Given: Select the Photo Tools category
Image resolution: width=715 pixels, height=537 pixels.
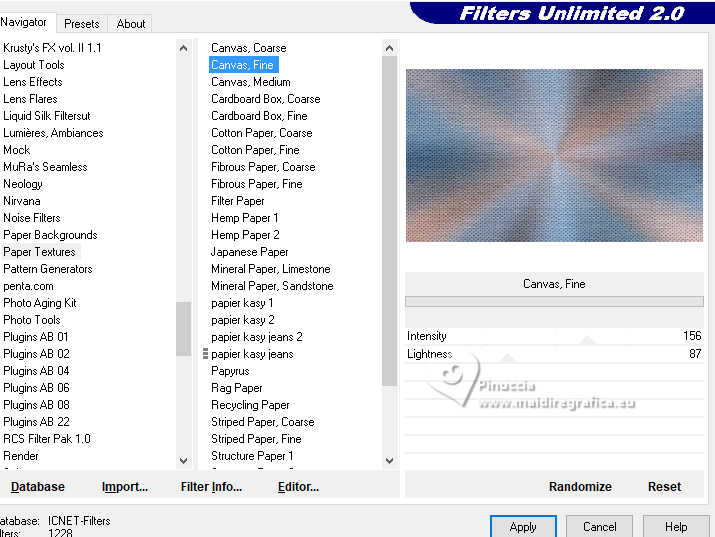Looking at the screenshot, I should (32, 320).
